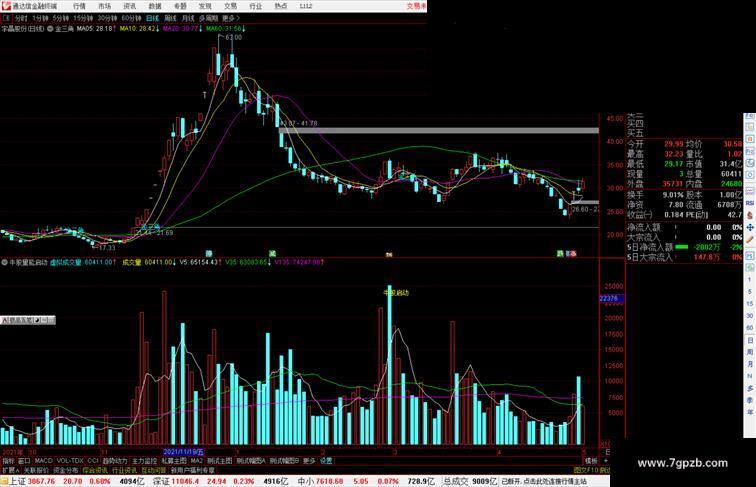Click the 多 multi-period sidebar shortcut

pyautogui.click(x=750, y=388)
